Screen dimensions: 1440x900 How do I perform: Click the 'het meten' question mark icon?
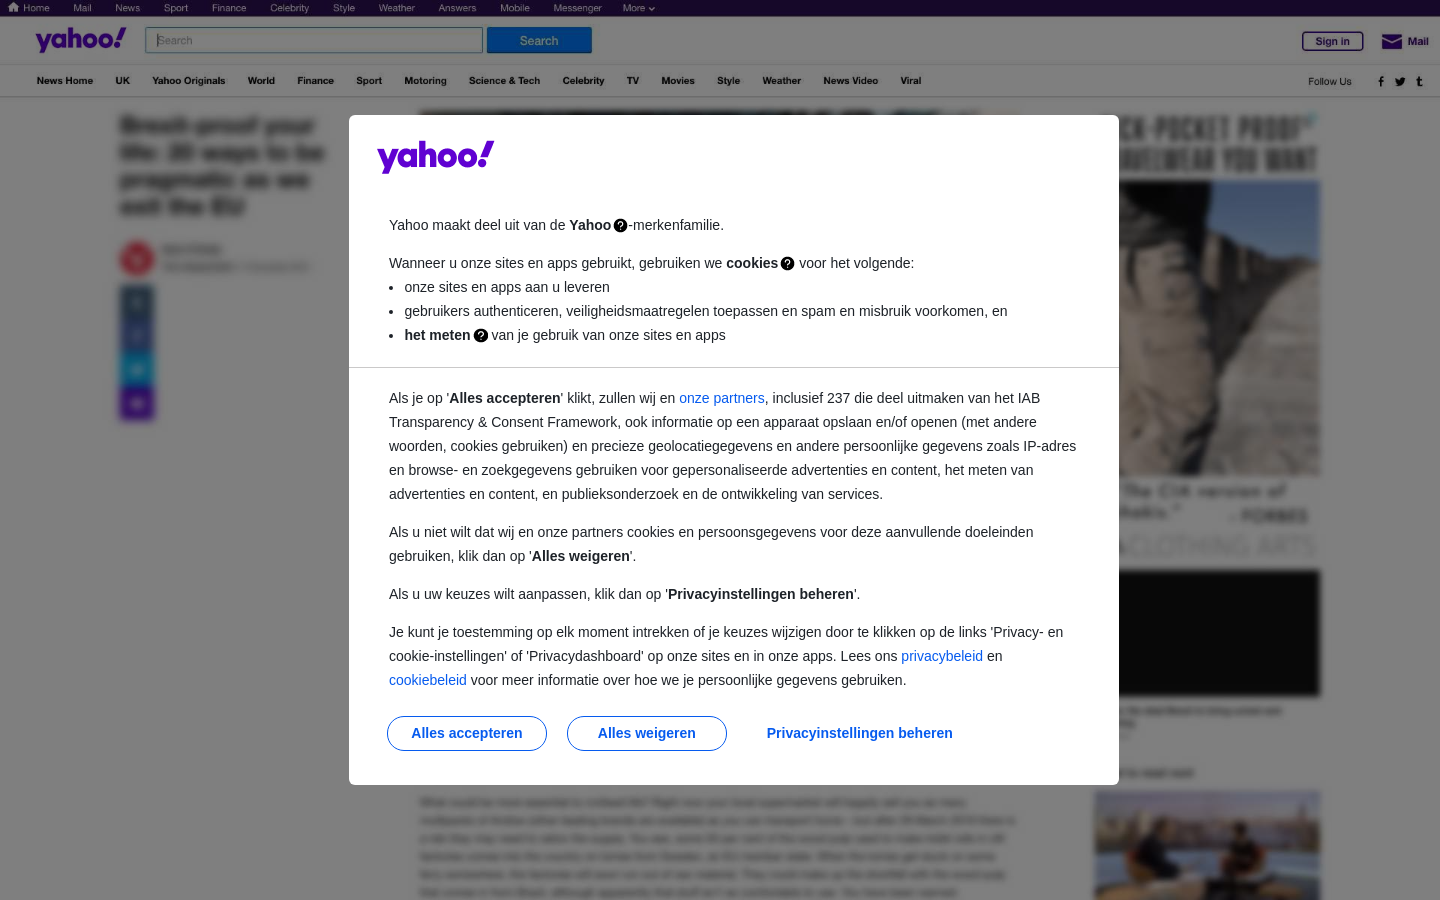click(480, 336)
